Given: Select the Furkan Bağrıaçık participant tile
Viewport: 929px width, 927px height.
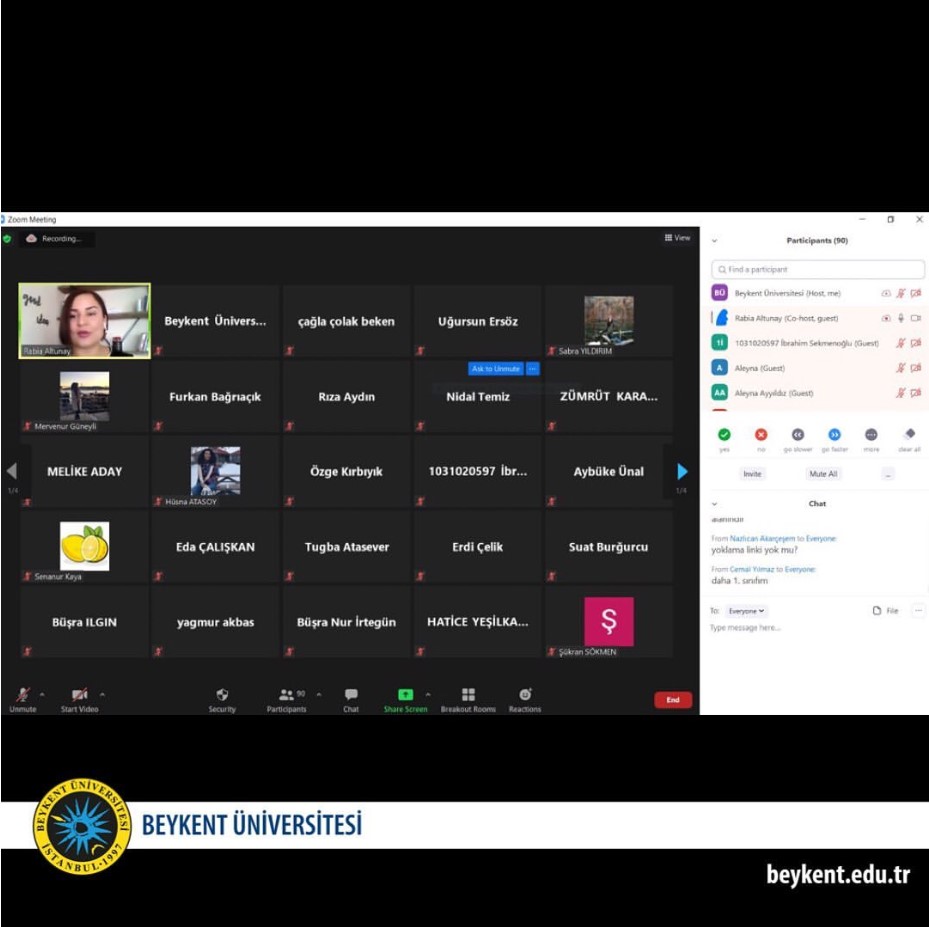Looking at the screenshot, I should pos(215,396).
